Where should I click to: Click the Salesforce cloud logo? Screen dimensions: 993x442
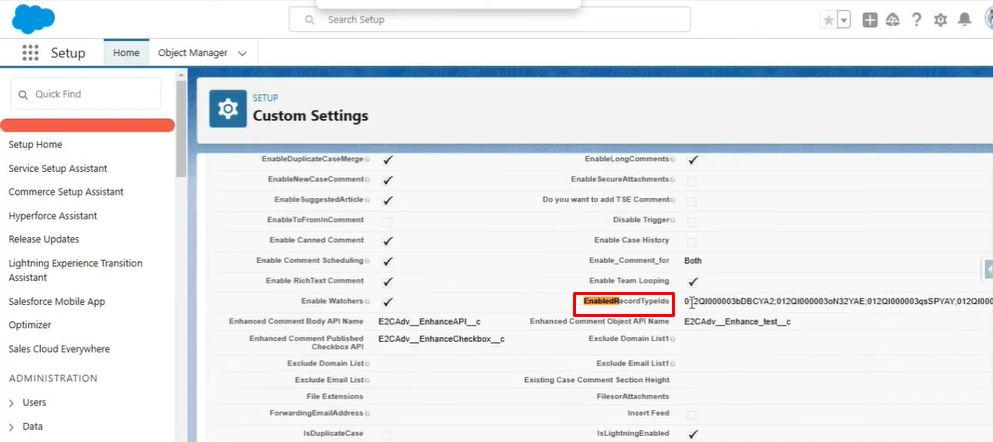click(34, 18)
